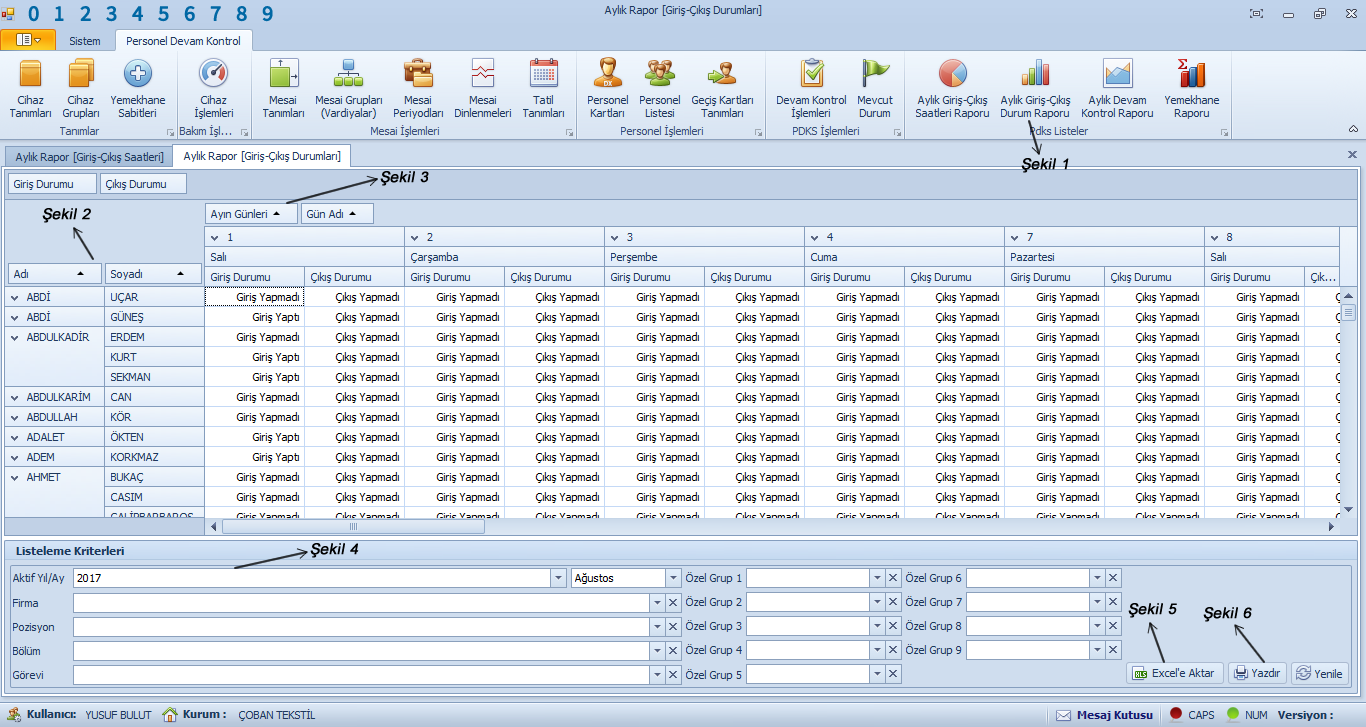The width and height of the screenshot is (1366, 727).
Task: Switch to the Sistem ribbon tab
Action: pos(85,41)
